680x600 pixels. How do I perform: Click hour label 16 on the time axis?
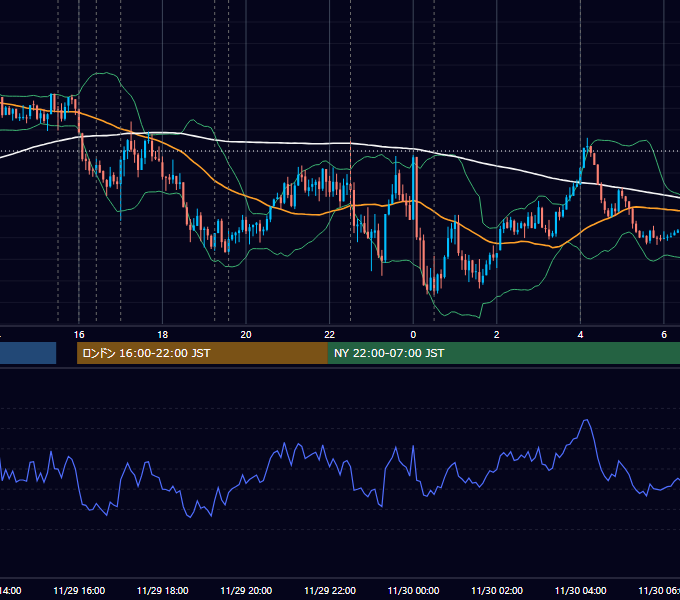tap(79, 335)
